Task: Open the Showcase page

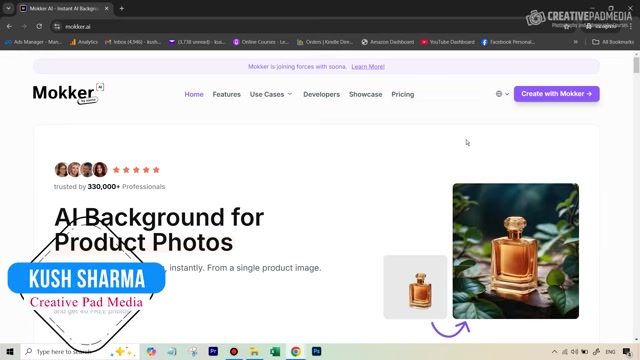Action: pos(366,94)
